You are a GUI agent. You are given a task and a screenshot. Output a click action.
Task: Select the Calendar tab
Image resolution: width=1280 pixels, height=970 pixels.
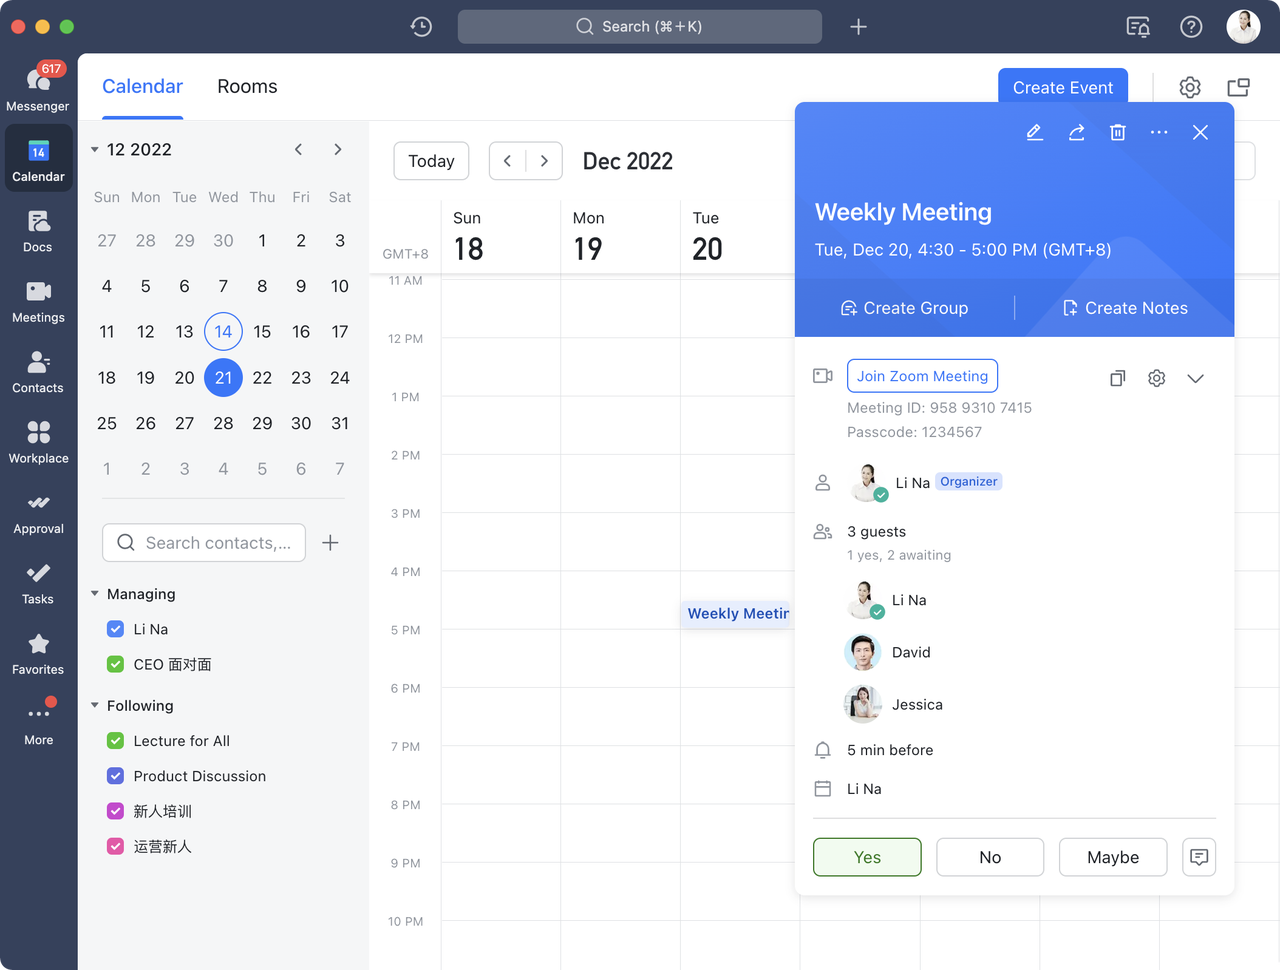[x=142, y=87]
